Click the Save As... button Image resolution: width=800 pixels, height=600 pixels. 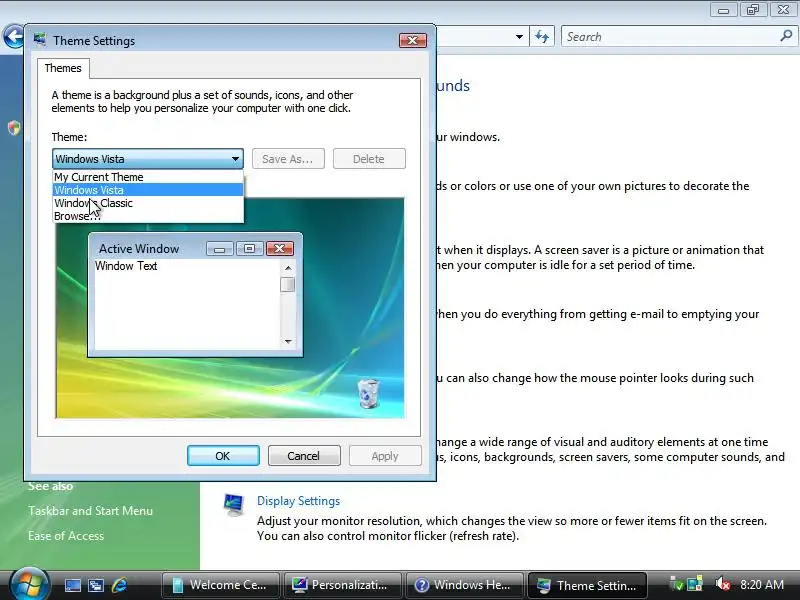tap(288, 159)
